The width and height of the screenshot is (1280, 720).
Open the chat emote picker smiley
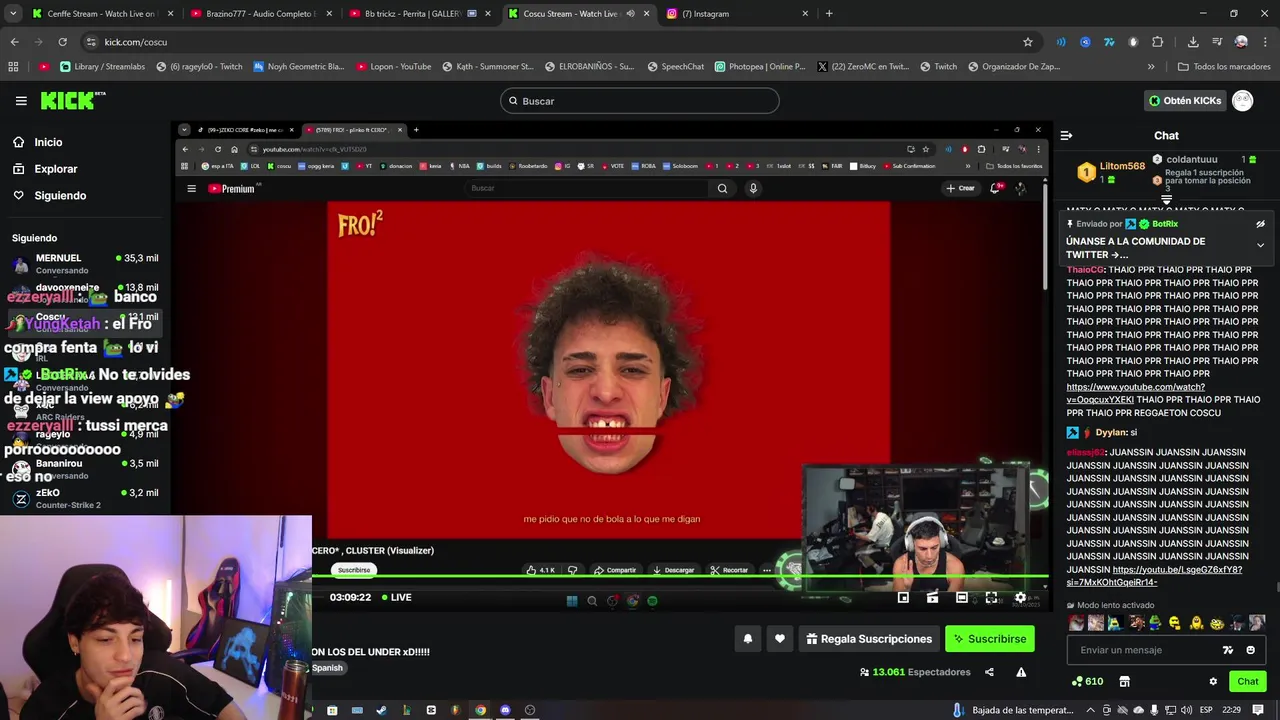1250,650
